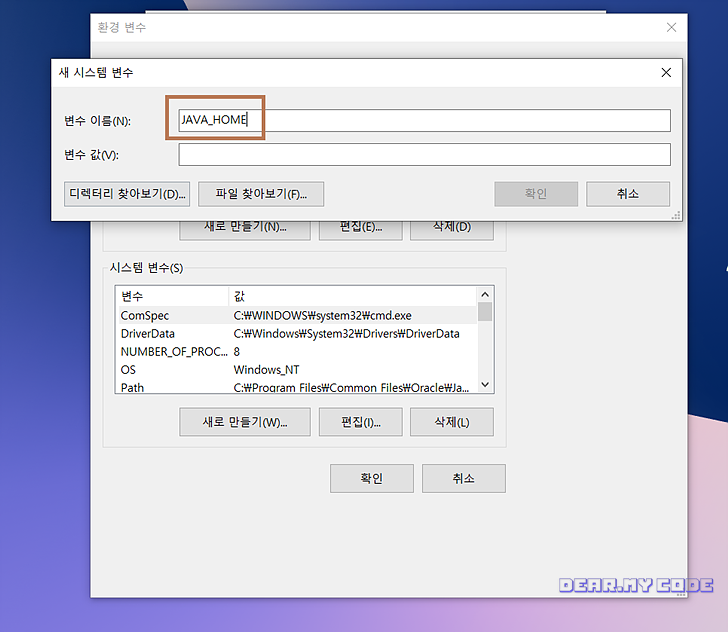Select the ComSpec system variable row

pos(297,315)
